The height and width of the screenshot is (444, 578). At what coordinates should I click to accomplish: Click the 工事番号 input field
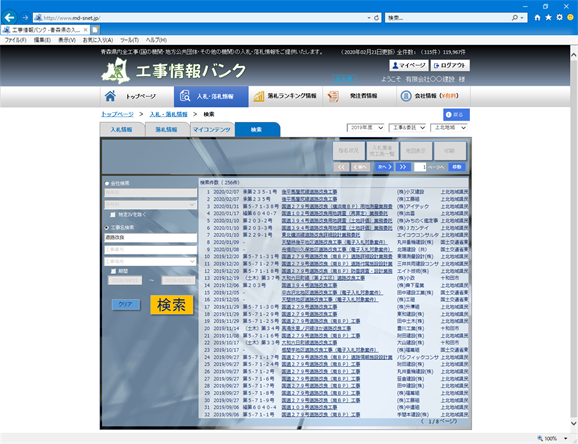point(150,250)
